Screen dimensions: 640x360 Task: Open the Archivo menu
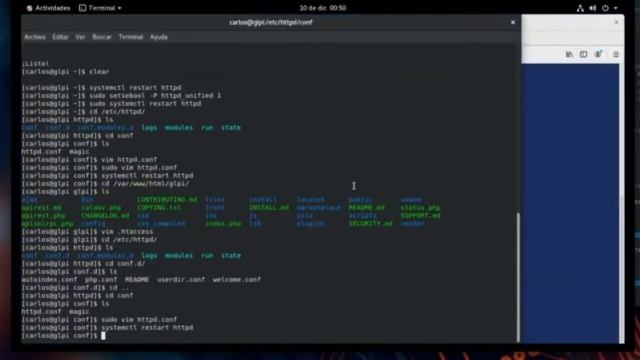coord(35,37)
